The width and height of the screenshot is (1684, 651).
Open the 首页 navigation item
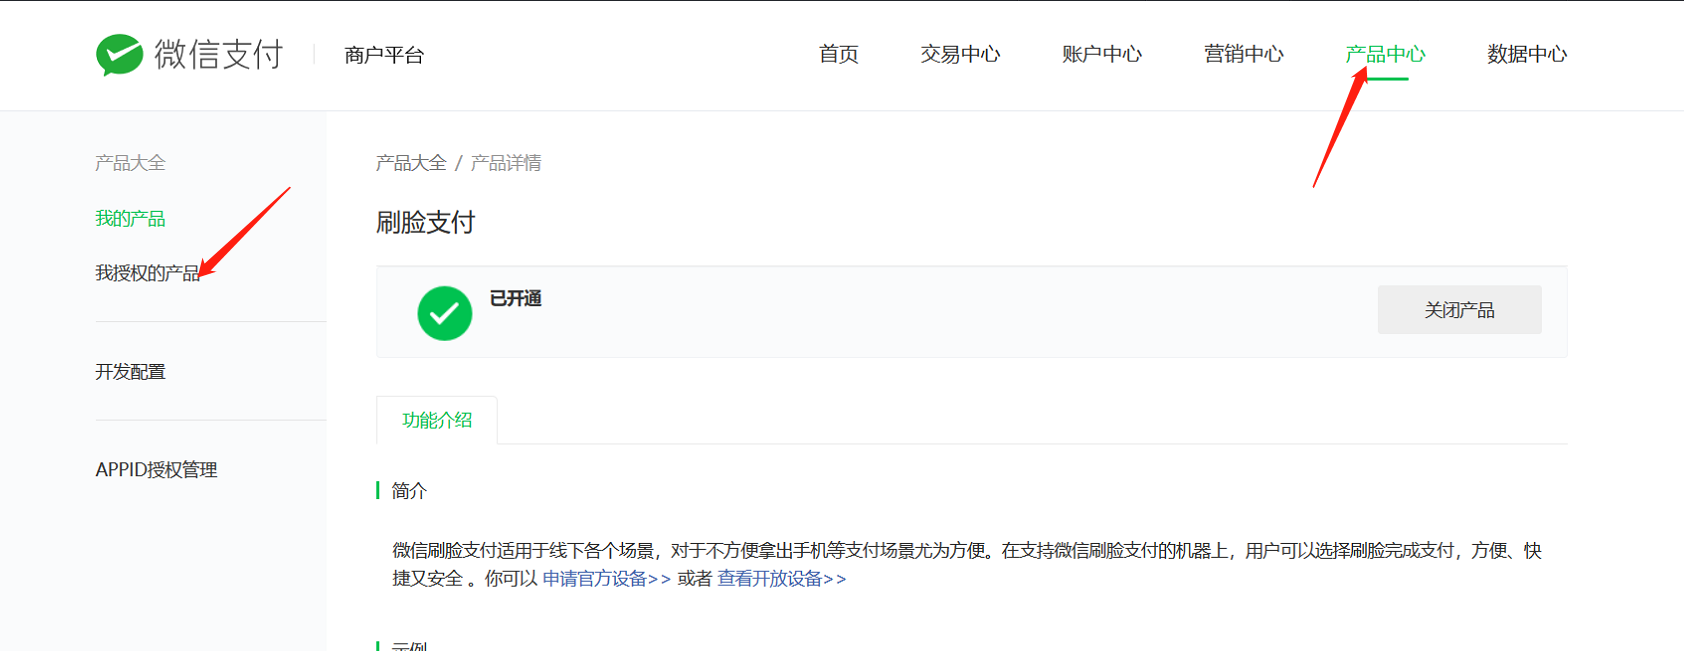tap(838, 54)
